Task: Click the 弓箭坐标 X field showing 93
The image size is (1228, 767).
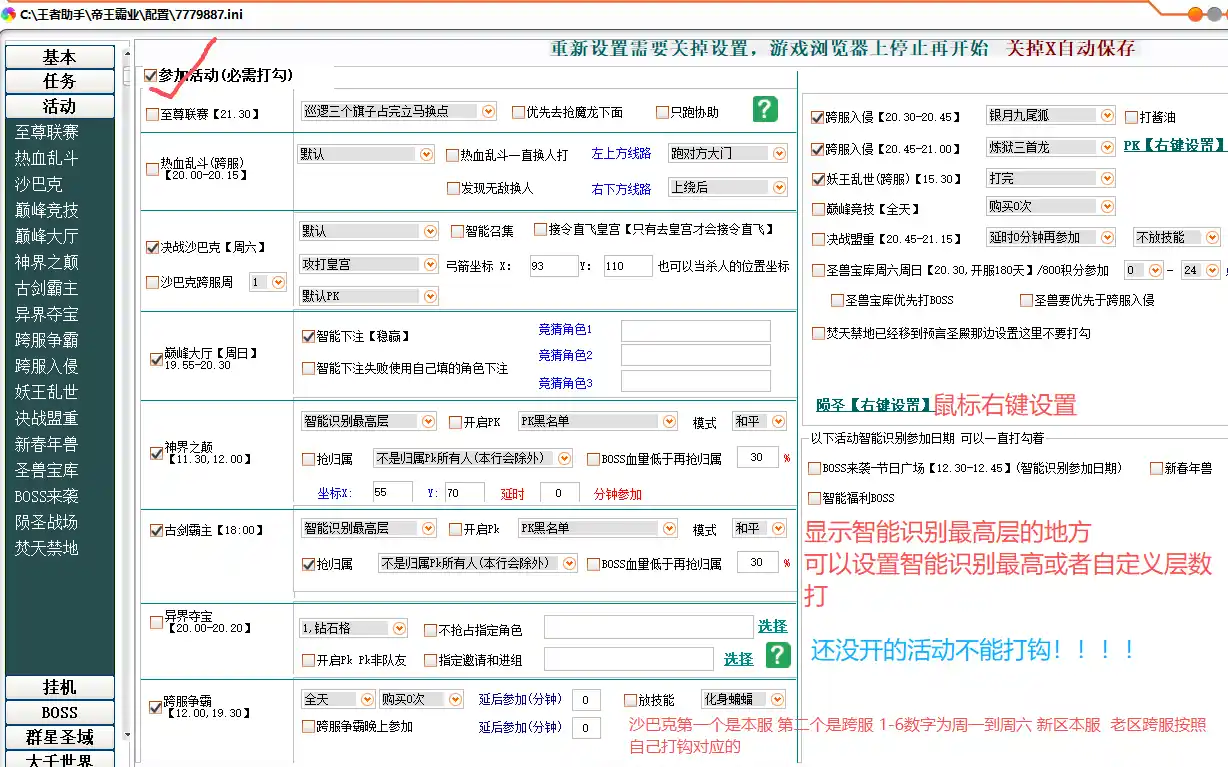Action: click(x=553, y=266)
